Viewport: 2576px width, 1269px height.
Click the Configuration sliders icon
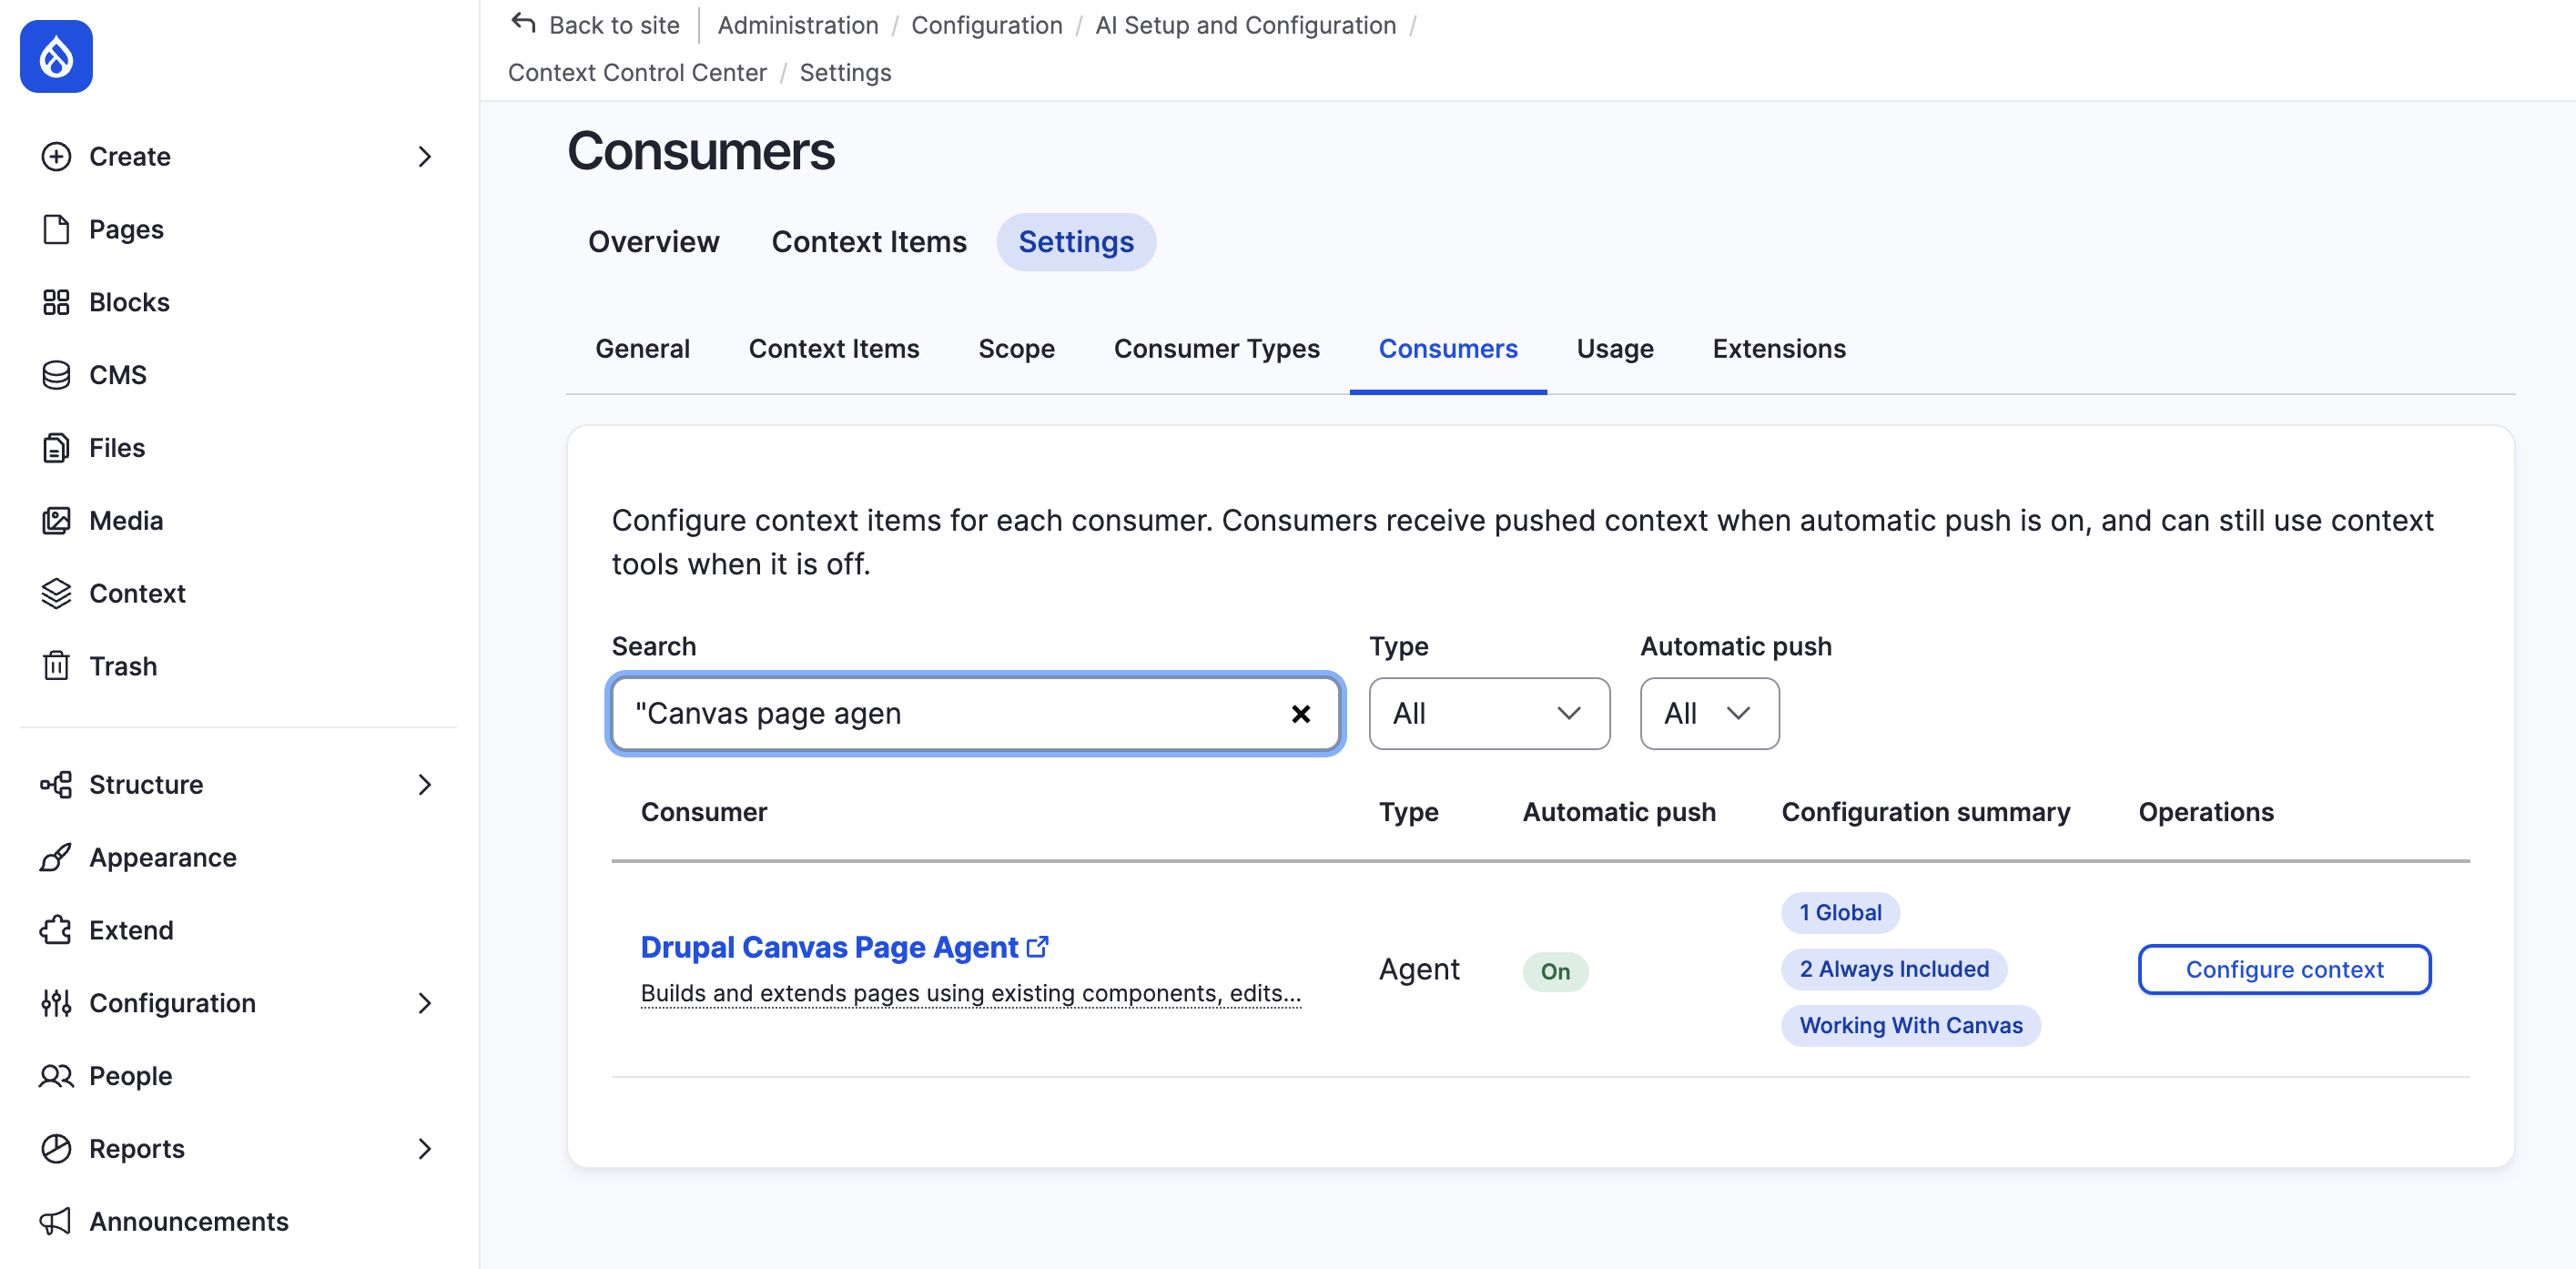click(56, 1003)
